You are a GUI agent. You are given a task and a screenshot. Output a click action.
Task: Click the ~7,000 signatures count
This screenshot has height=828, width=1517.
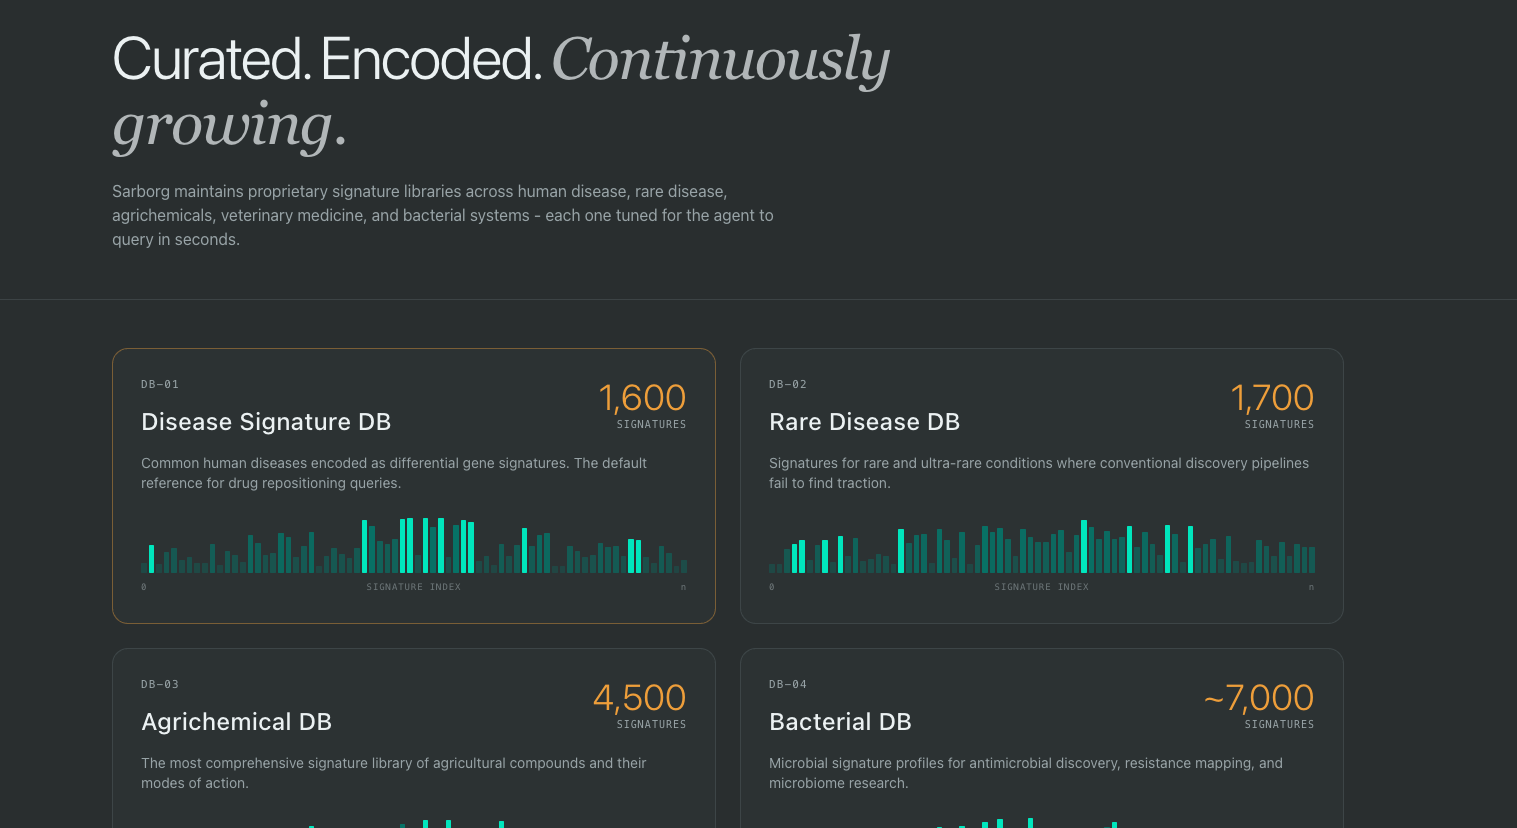tap(1259, 698)
